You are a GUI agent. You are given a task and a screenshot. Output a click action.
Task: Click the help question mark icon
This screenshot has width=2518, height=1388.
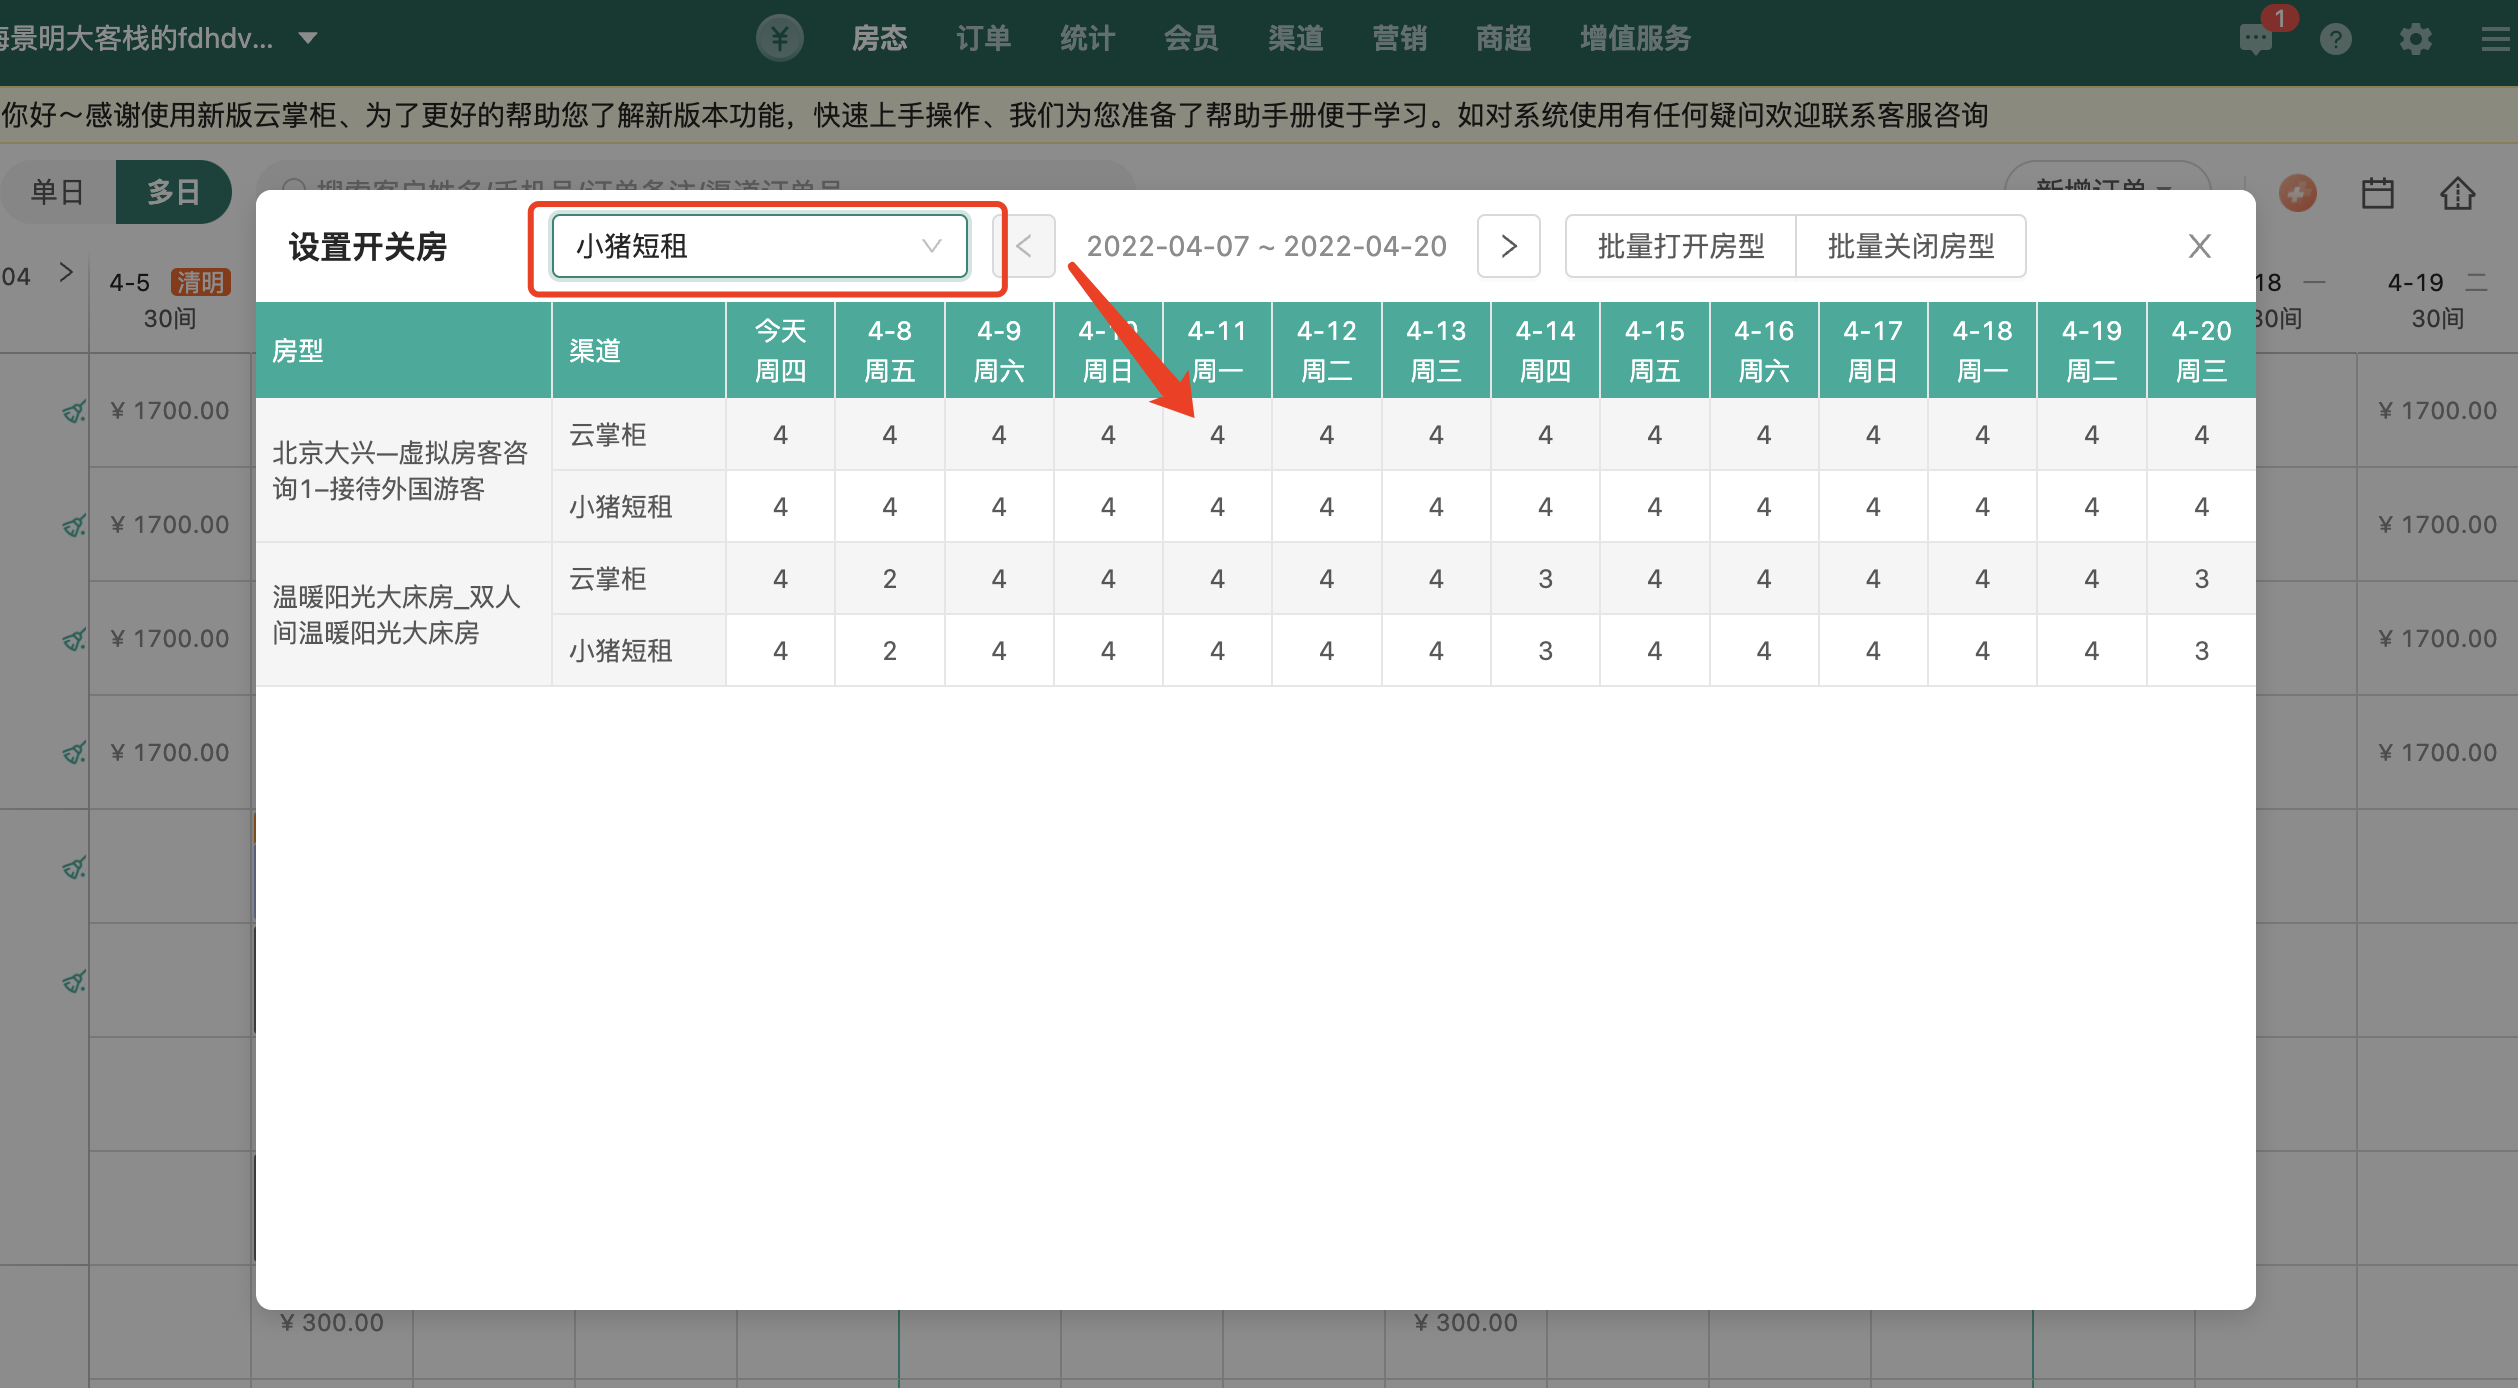(2335, 39)
